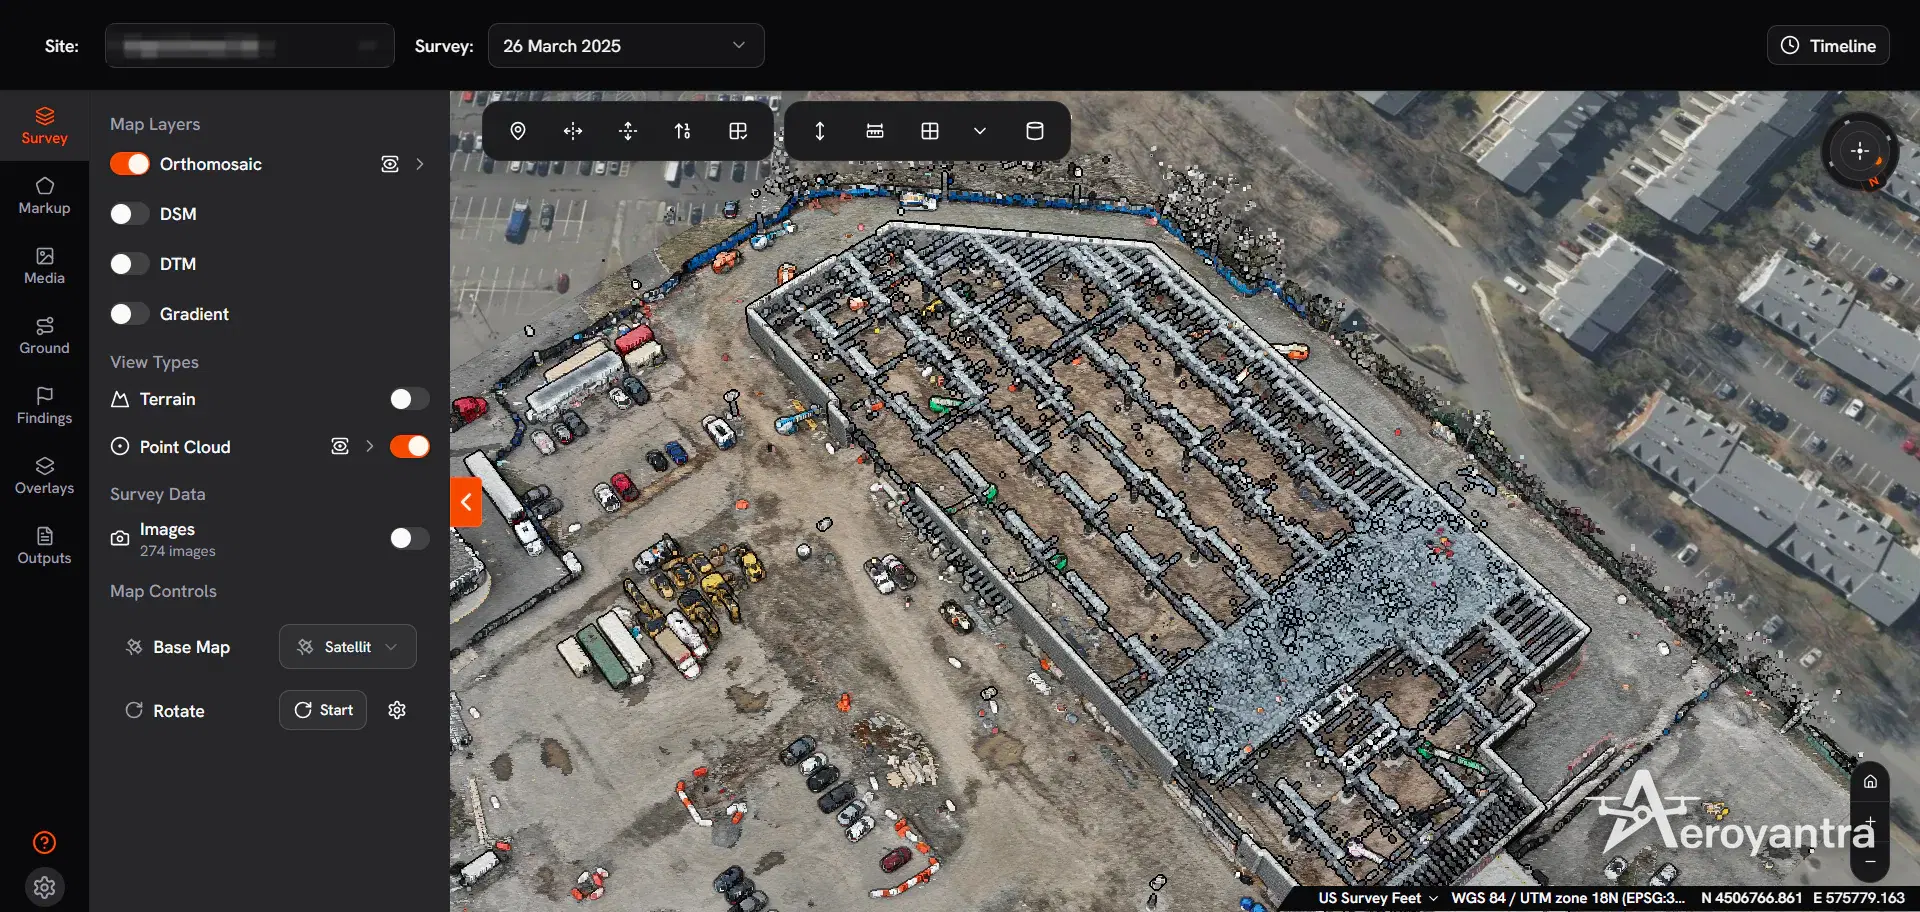Choose the vertical split arrows tool
The width and height of the screenshot is (1920, 912).
point(628,131)
